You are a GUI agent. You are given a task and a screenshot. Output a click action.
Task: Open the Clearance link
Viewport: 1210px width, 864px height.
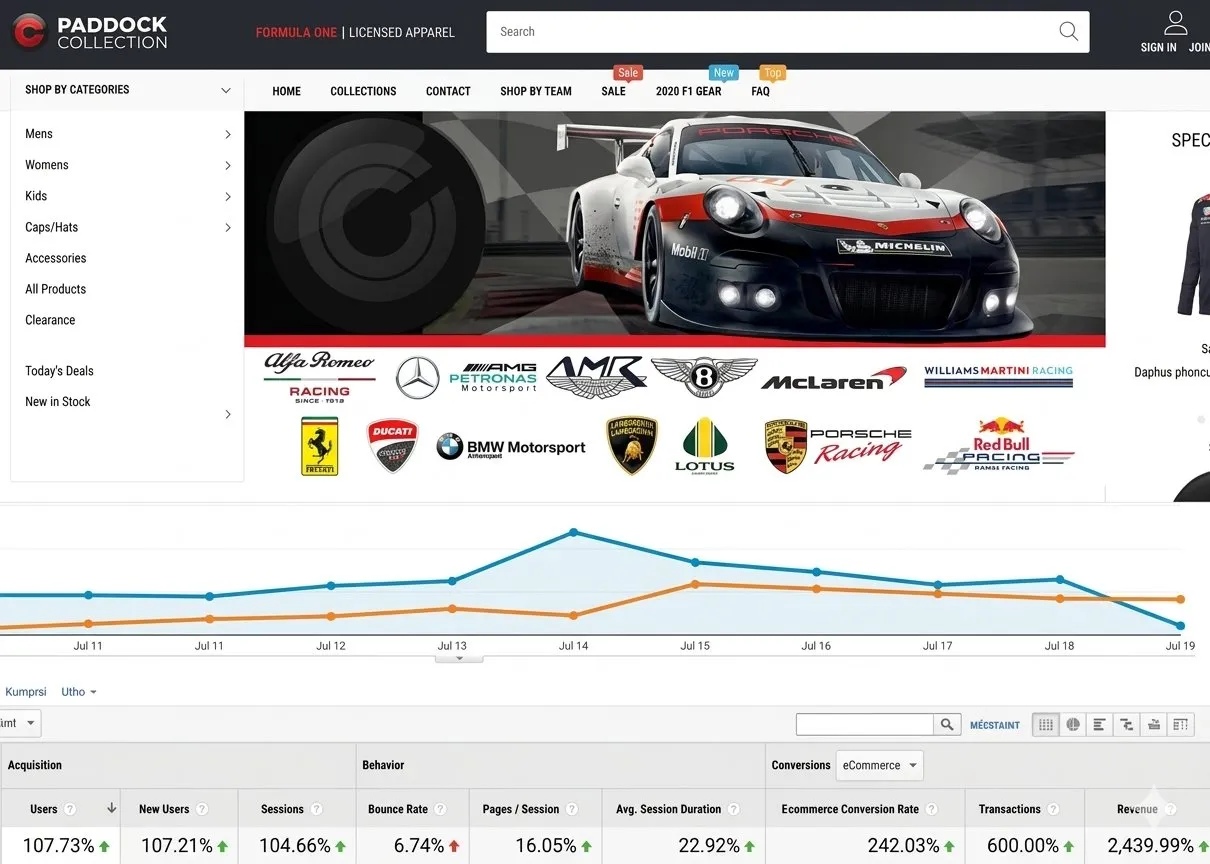click(x=50, y=320)
